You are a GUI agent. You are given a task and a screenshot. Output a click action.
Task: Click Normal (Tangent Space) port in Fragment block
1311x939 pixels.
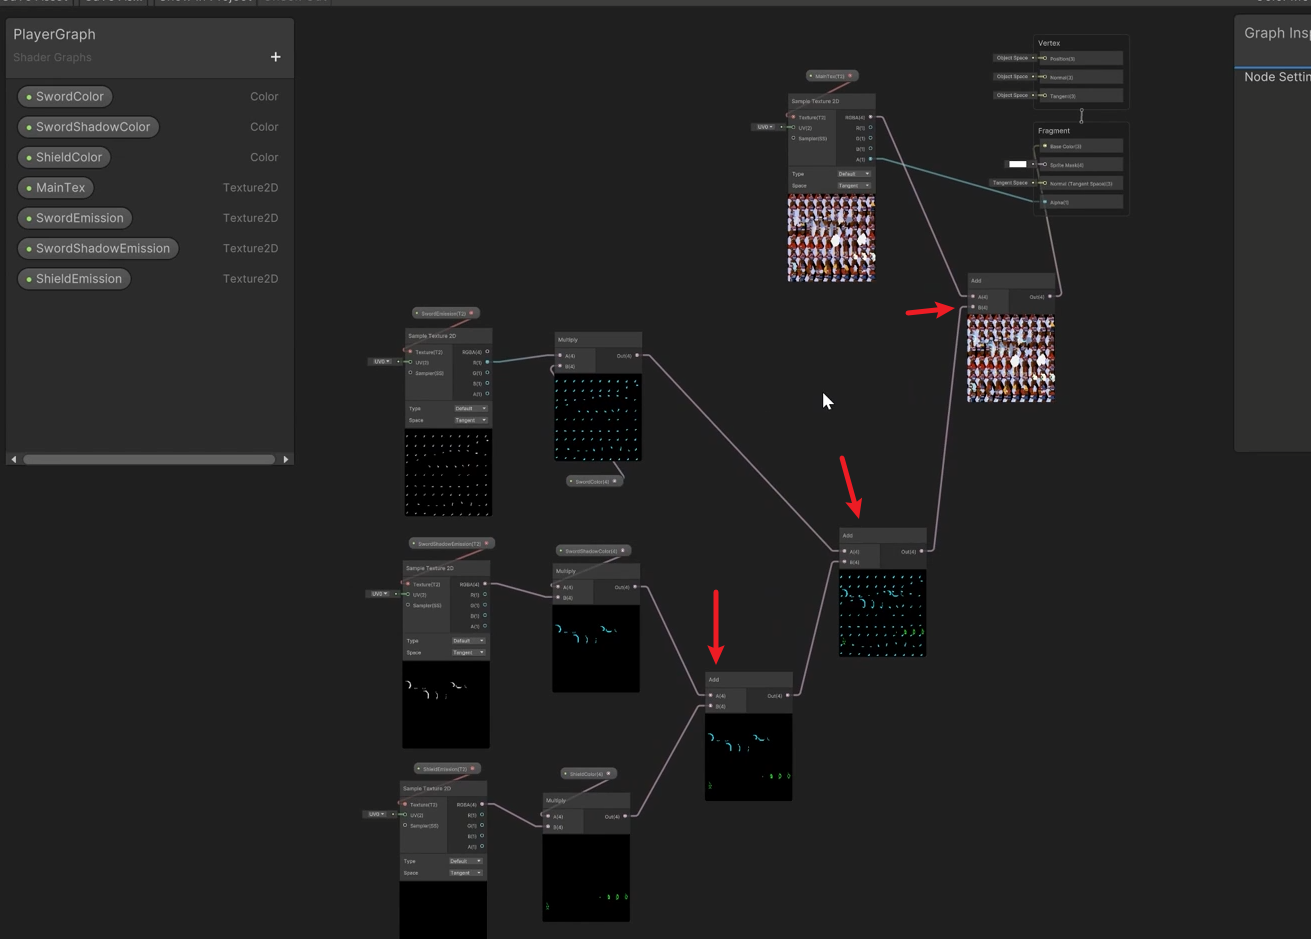pyautogui.click(x=1045, y=183)
